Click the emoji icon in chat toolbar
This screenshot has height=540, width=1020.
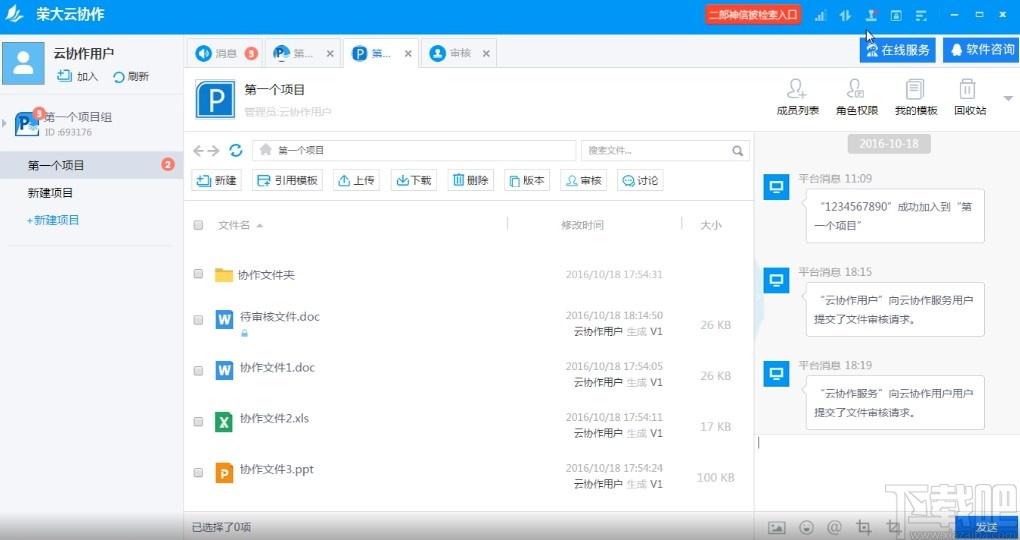[806, 527]
